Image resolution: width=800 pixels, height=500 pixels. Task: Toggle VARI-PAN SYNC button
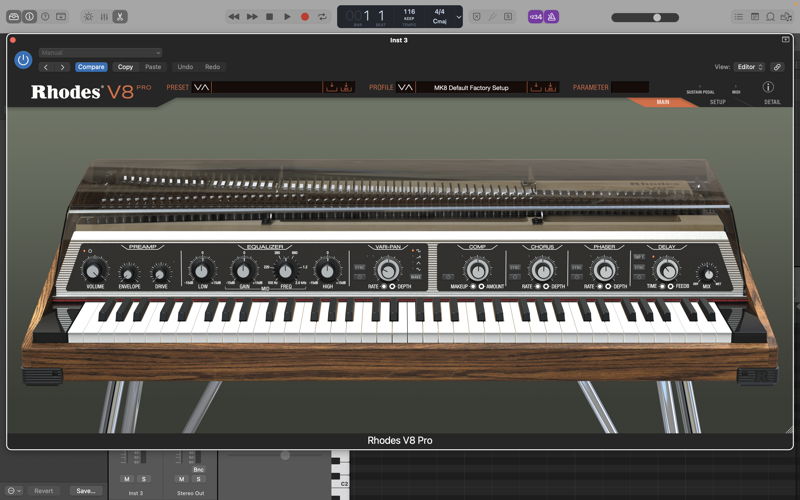tap(359, 267)
